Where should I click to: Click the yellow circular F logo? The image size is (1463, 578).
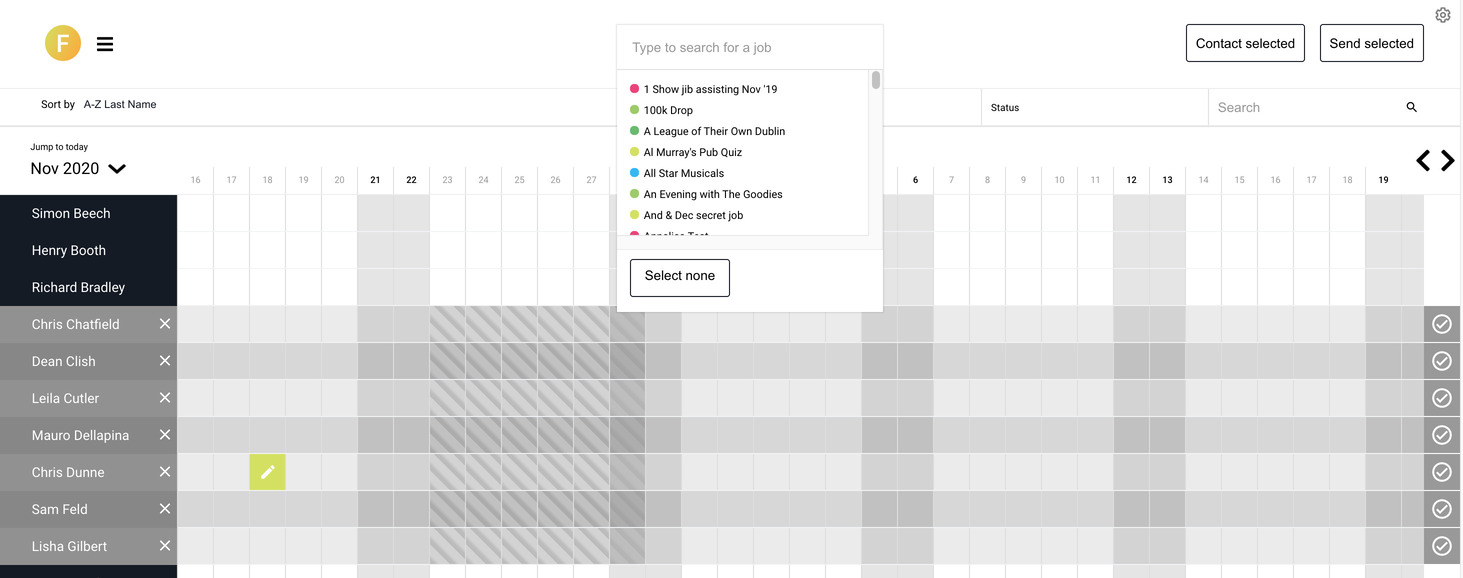[x=63, y=44]
